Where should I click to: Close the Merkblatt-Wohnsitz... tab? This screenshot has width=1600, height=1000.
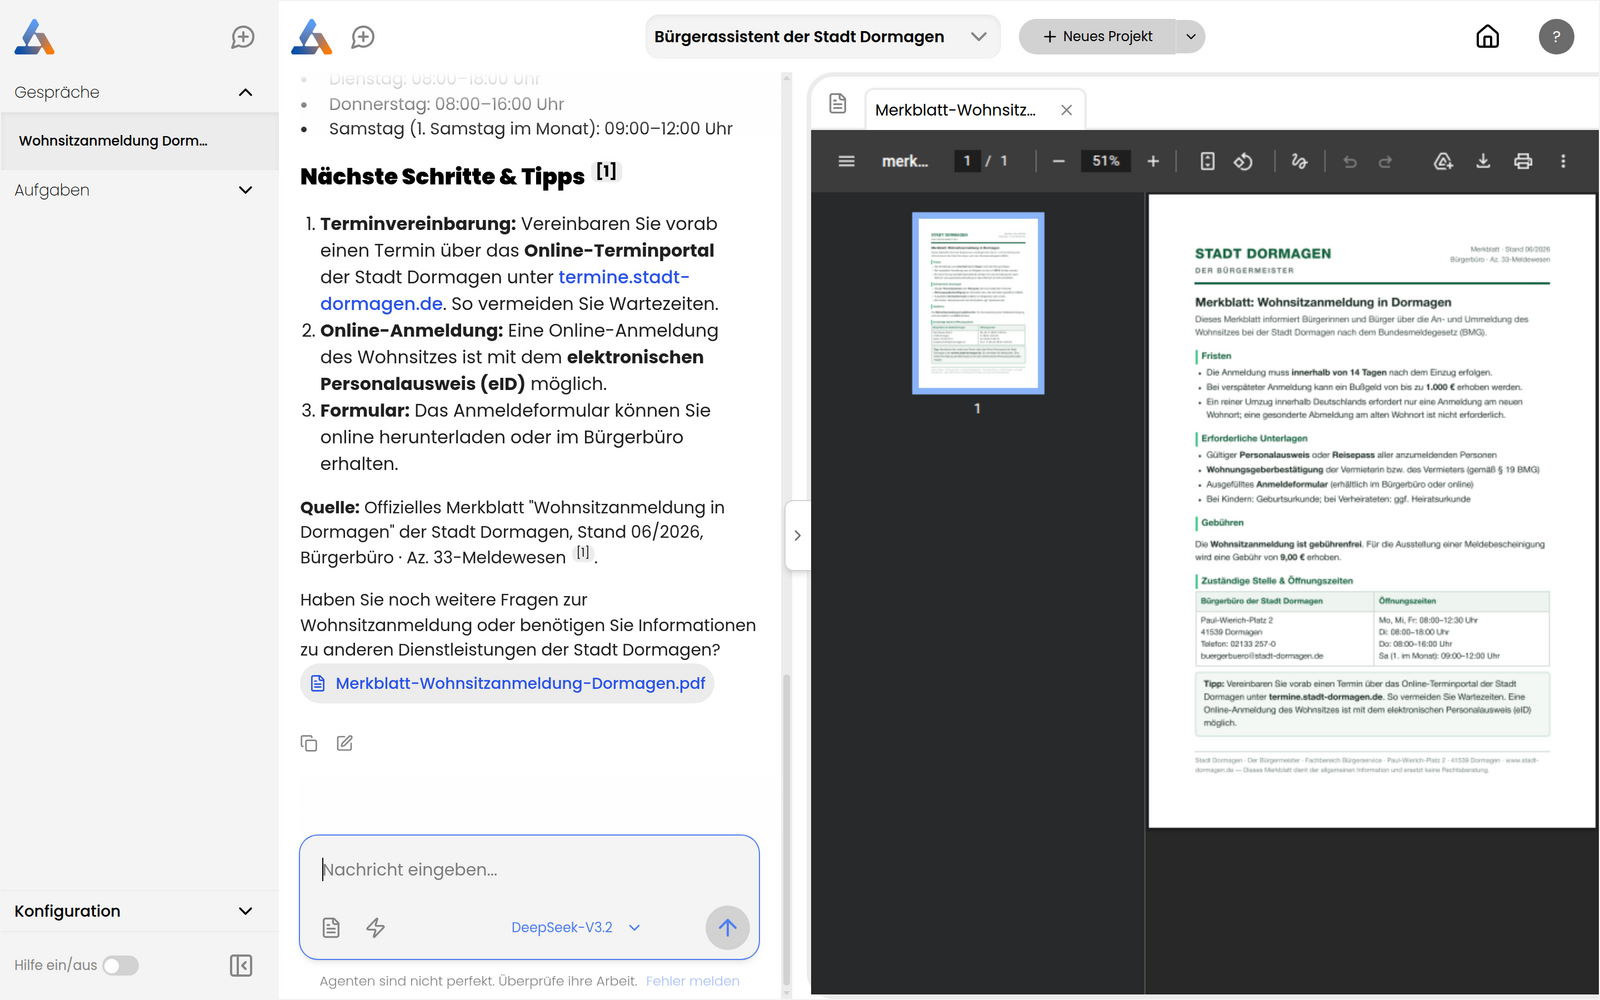pos(1067,110)
